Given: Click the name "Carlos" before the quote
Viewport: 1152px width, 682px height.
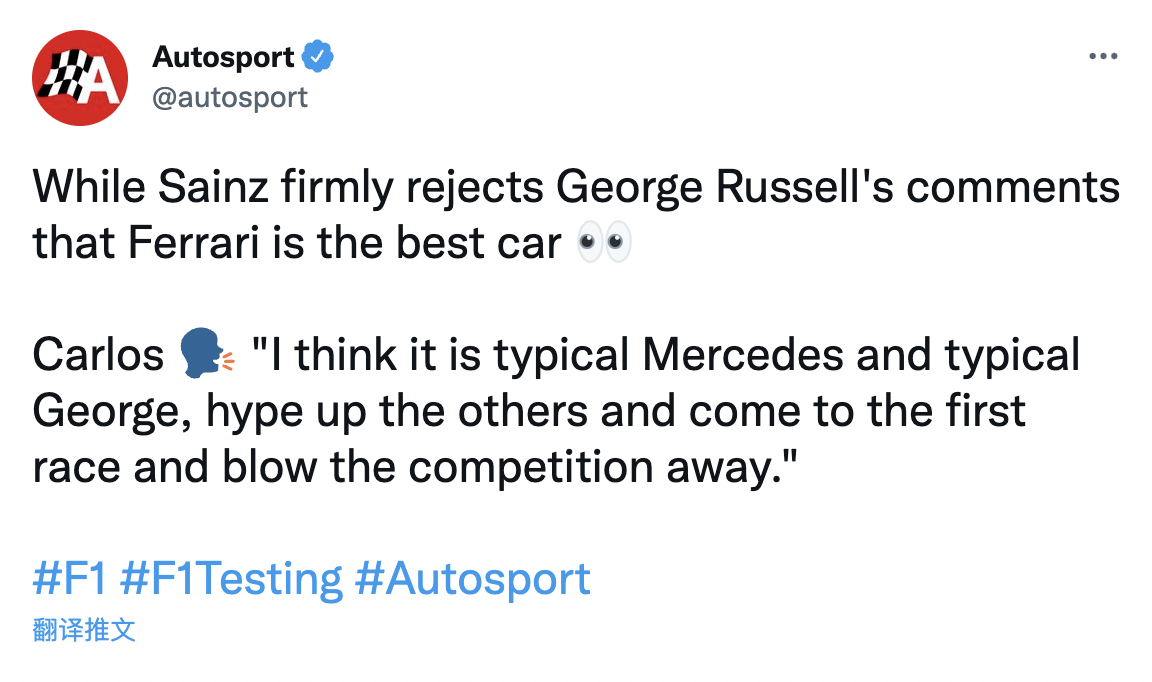Looking at the screenshot, I should [98, 355].
